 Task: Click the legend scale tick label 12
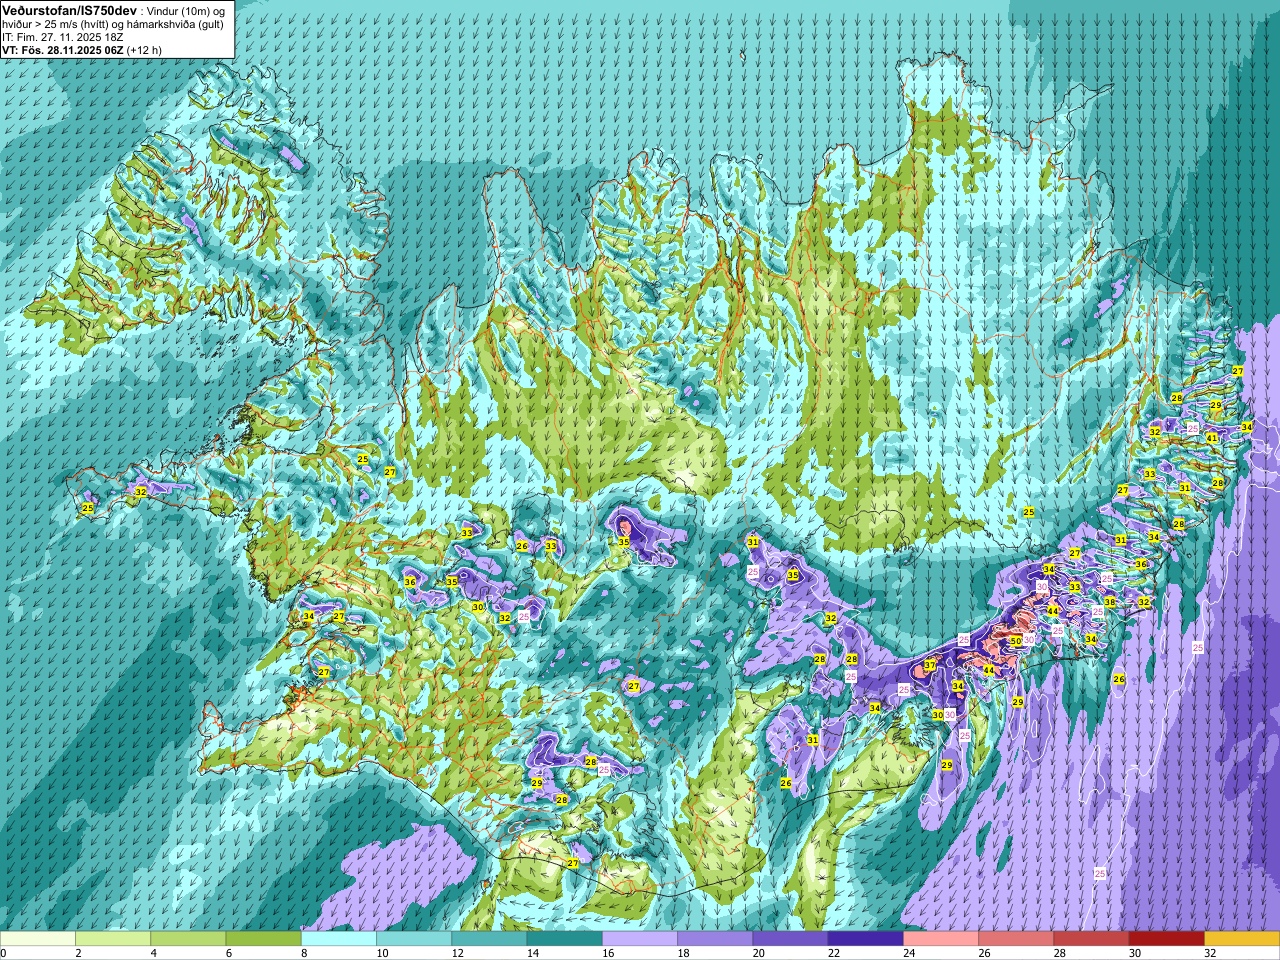458,953
